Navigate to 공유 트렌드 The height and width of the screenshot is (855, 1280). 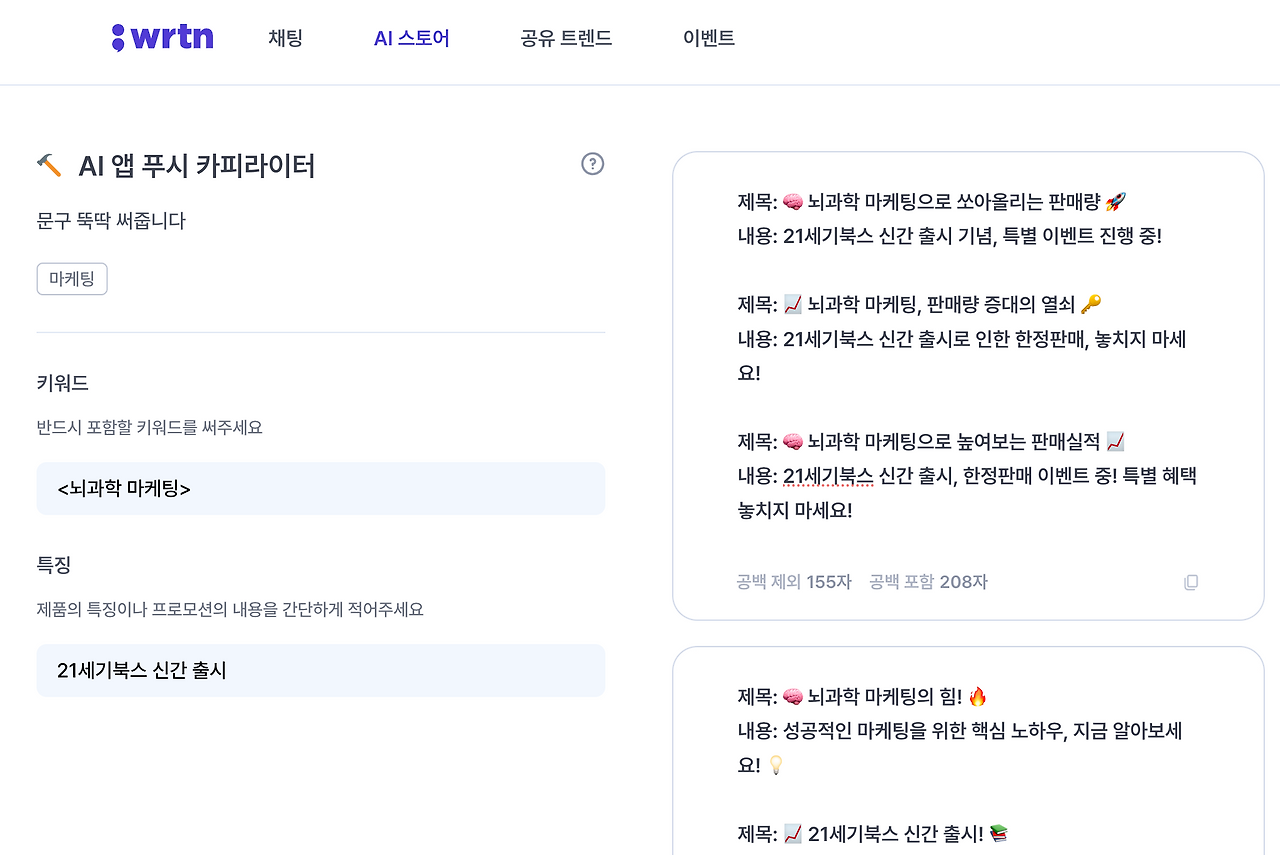point(565,36)
